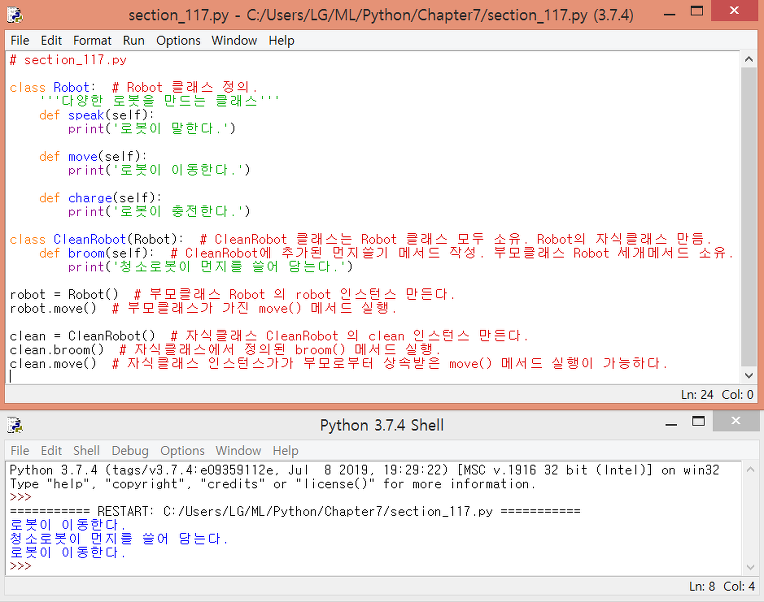Click the editor window title text

click(381, 15)
